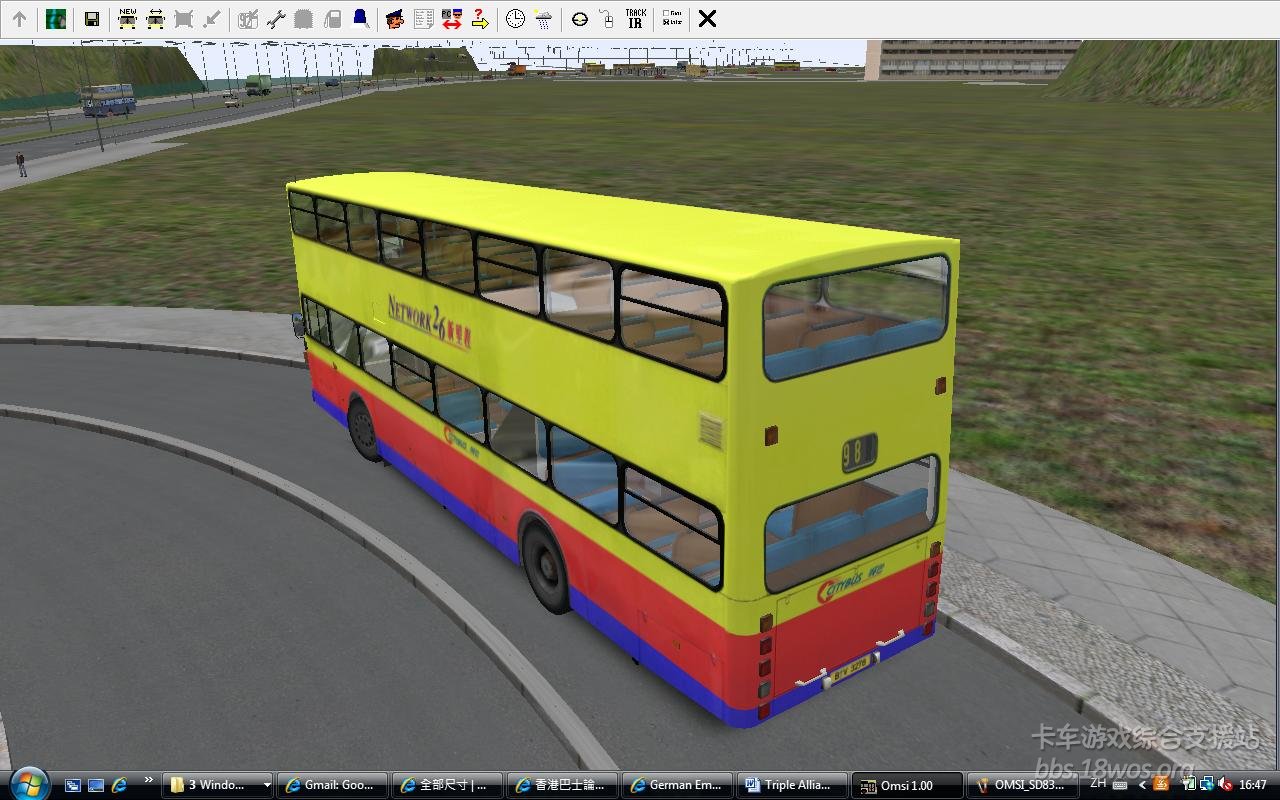The height and width of the screenshot is (800, 1280).
Task: Switch to the 香港巴士論 taskbar window
Action: (562, 785)
